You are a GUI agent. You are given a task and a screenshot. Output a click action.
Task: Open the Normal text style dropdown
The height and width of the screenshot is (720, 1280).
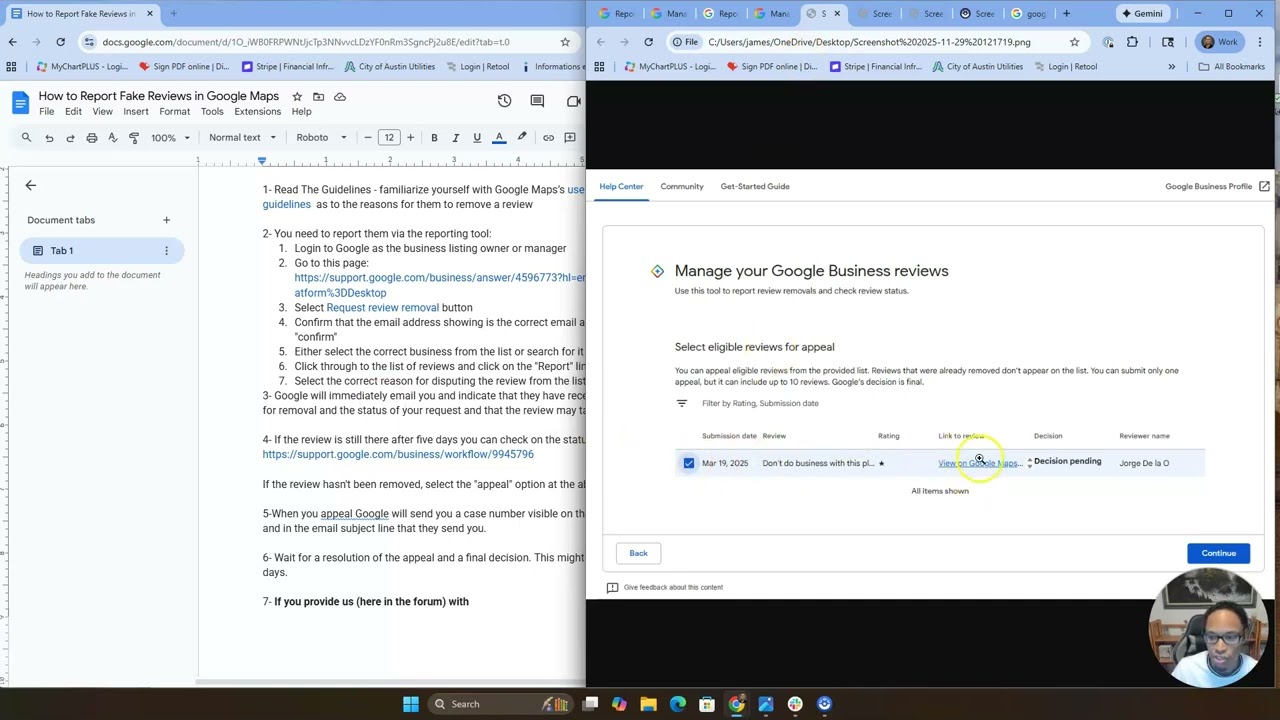tap(241, 138)
